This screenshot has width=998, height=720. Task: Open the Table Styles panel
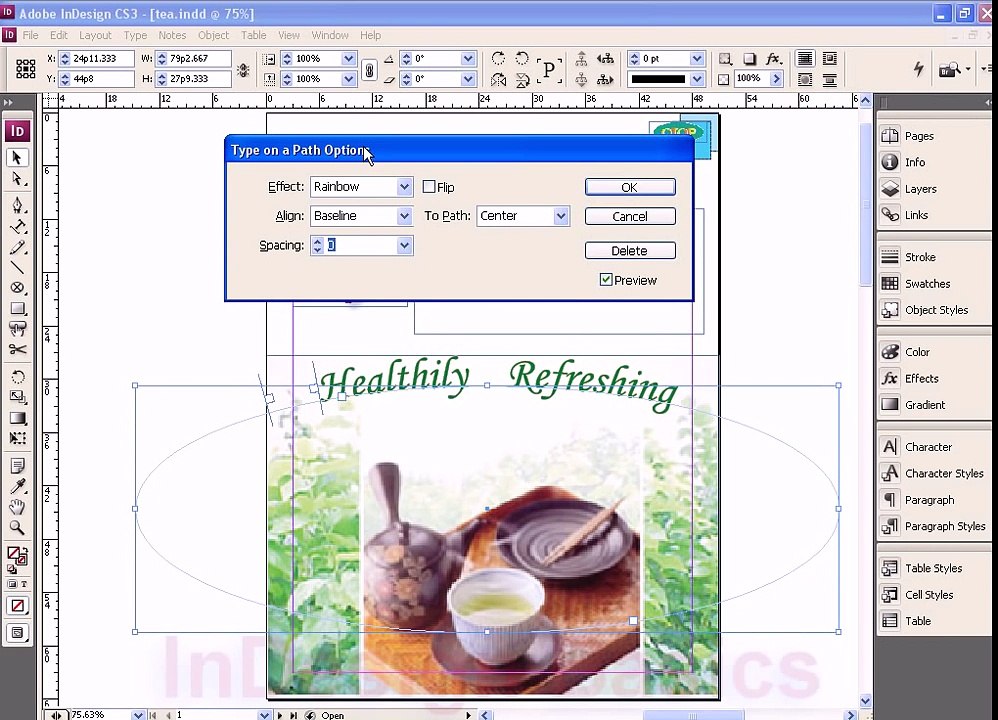click(933, 568)
